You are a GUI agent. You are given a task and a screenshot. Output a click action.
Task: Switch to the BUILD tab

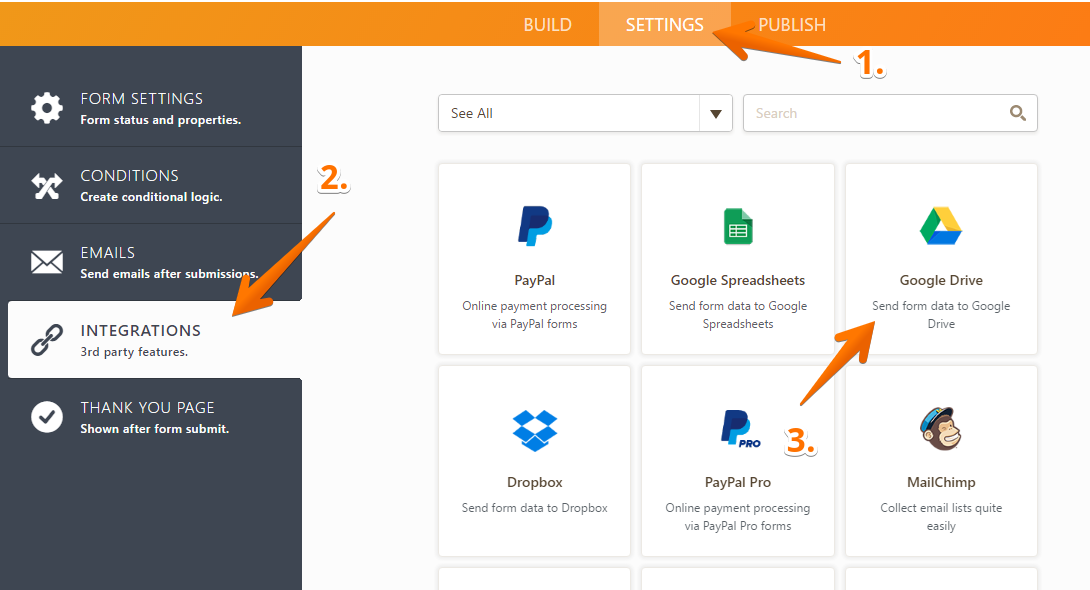547,25
